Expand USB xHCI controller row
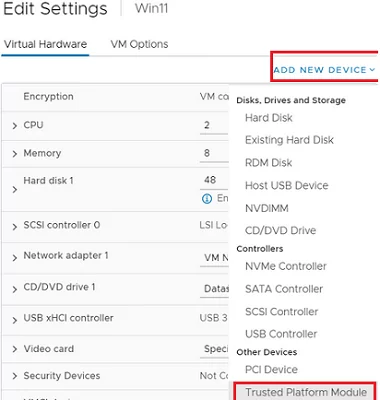Image resolution: width=380 pixels, height=400 pixels. (14, 320)
